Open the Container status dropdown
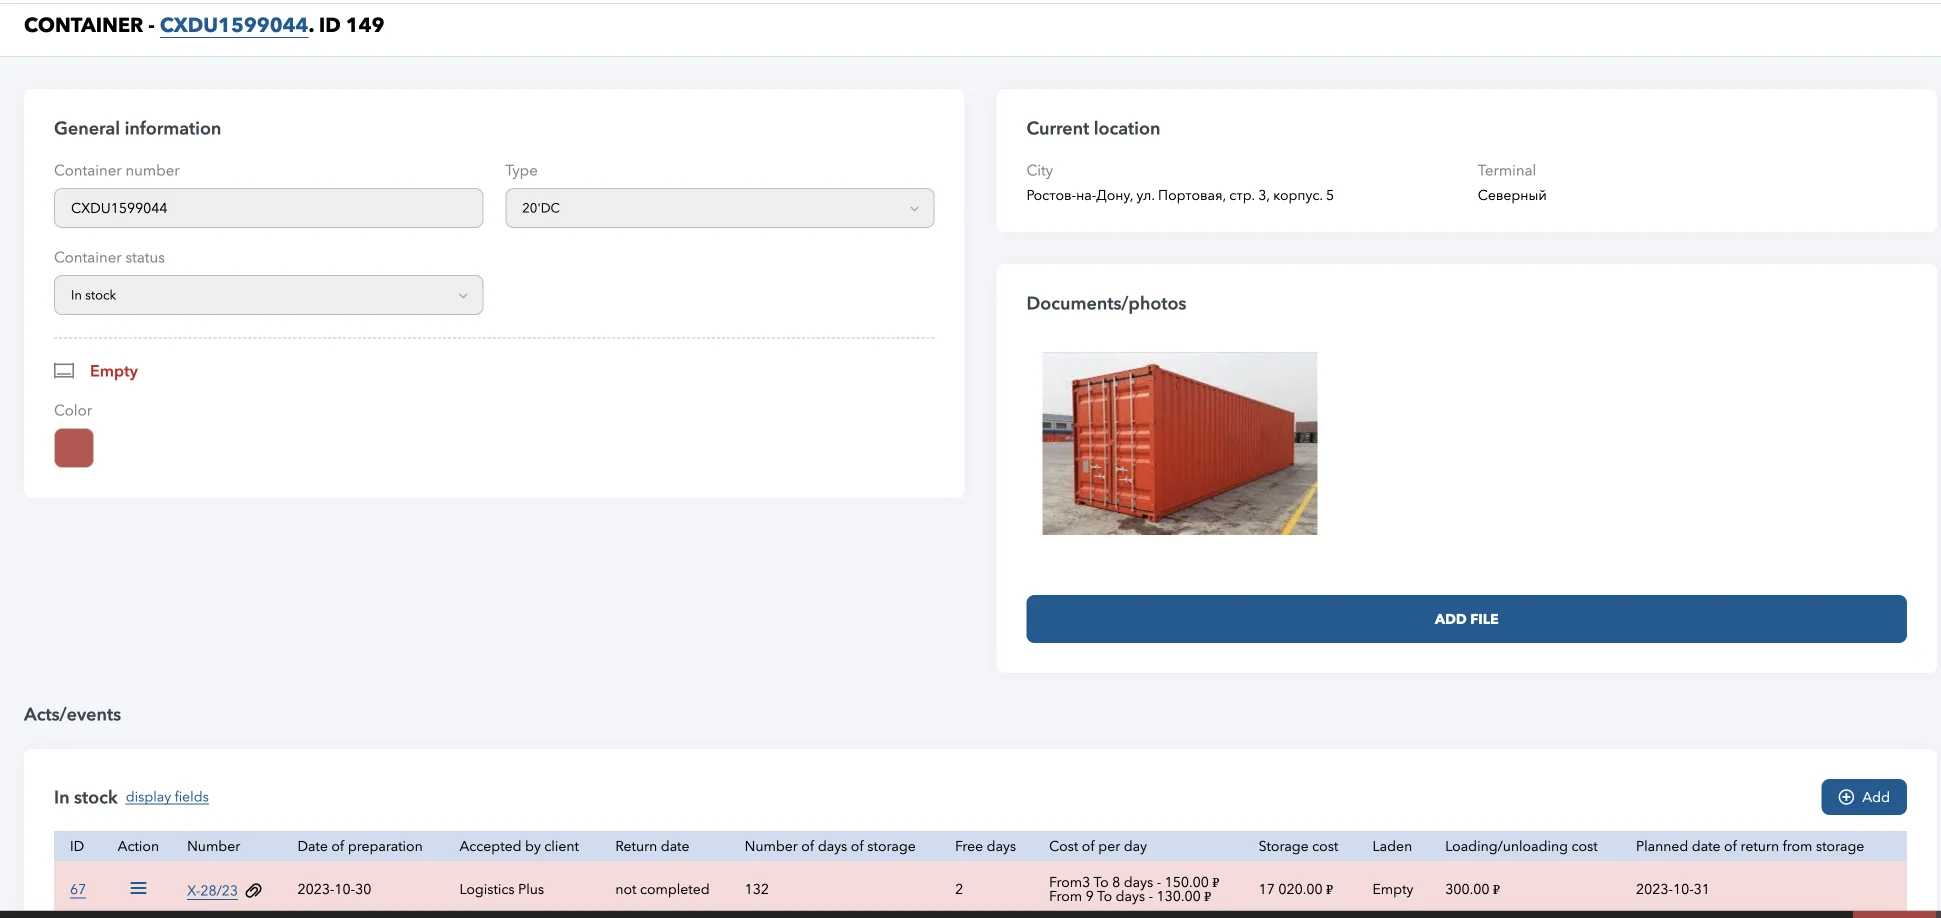The image size is (1941, 918). click(268, 295)
